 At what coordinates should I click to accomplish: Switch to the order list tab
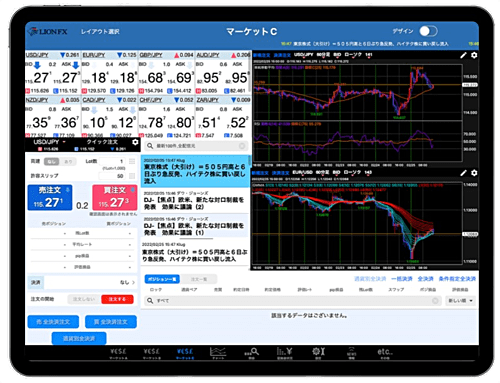[x=199, y=279]
